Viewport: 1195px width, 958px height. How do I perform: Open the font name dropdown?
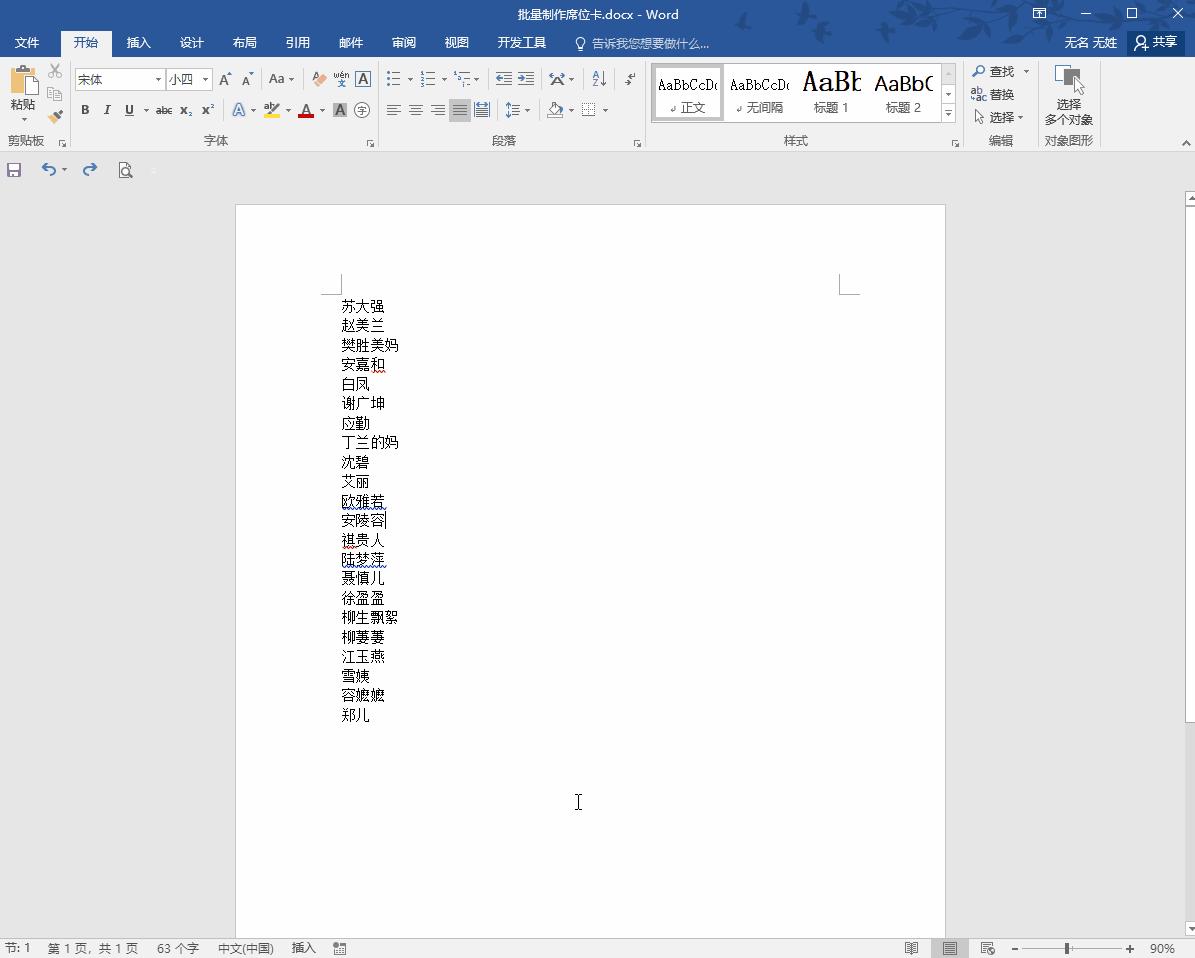[x=157, y=78]
